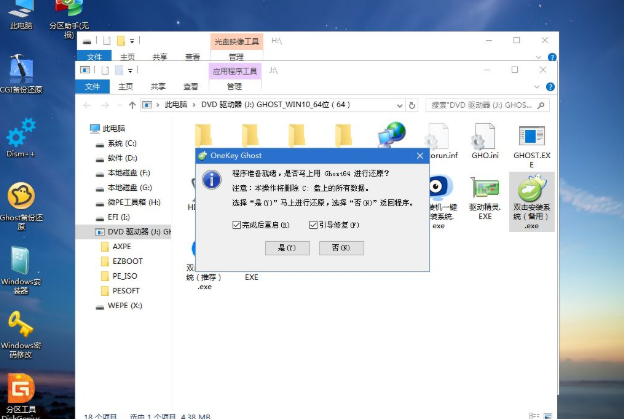The width and height of the screenshot is (624, 419).
Task: Click the help question mark in J: window
Action: pyautogui.click(x=550, y=87)
